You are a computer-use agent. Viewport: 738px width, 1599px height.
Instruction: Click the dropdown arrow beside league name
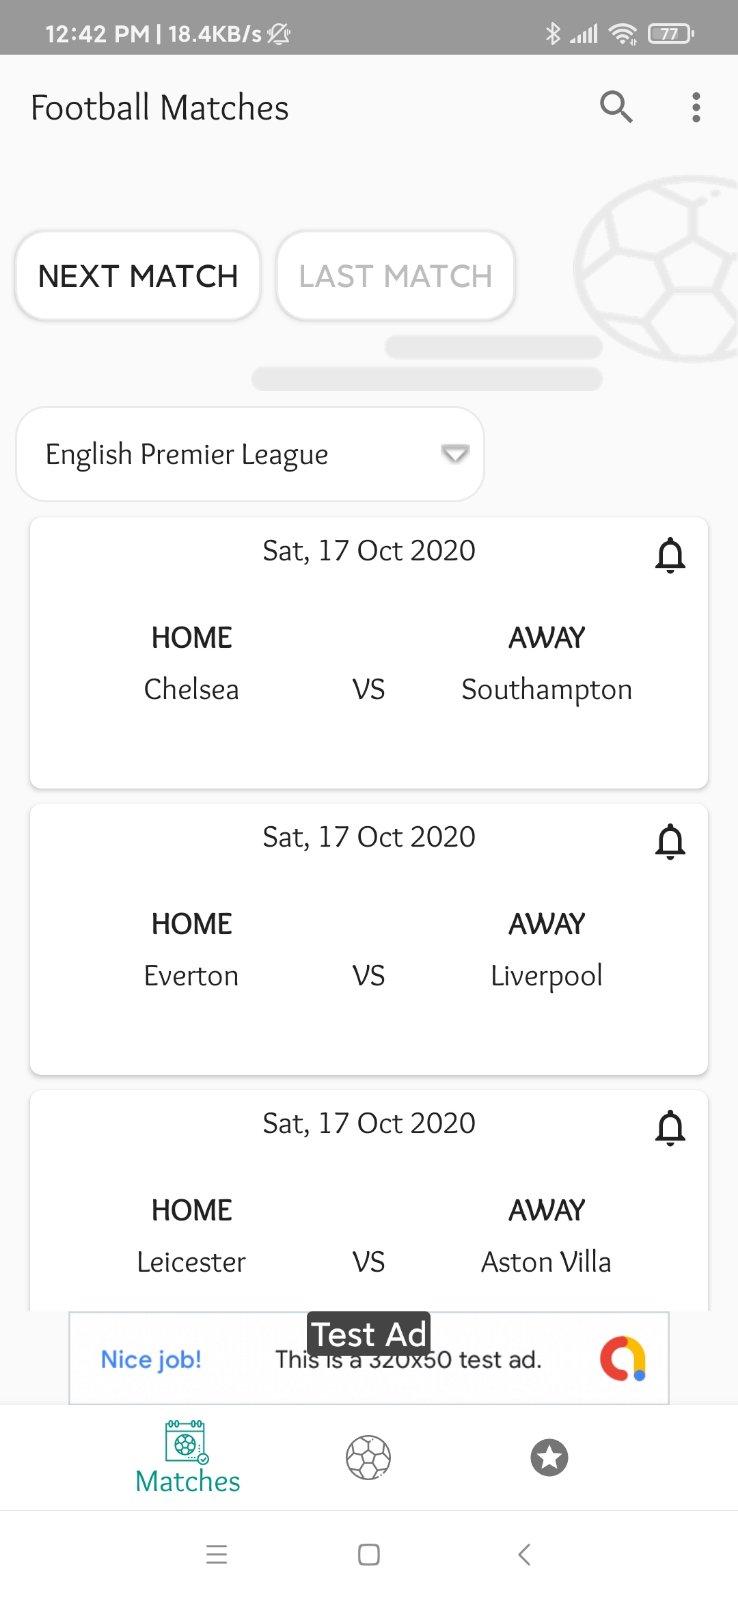tap(455, 454)
